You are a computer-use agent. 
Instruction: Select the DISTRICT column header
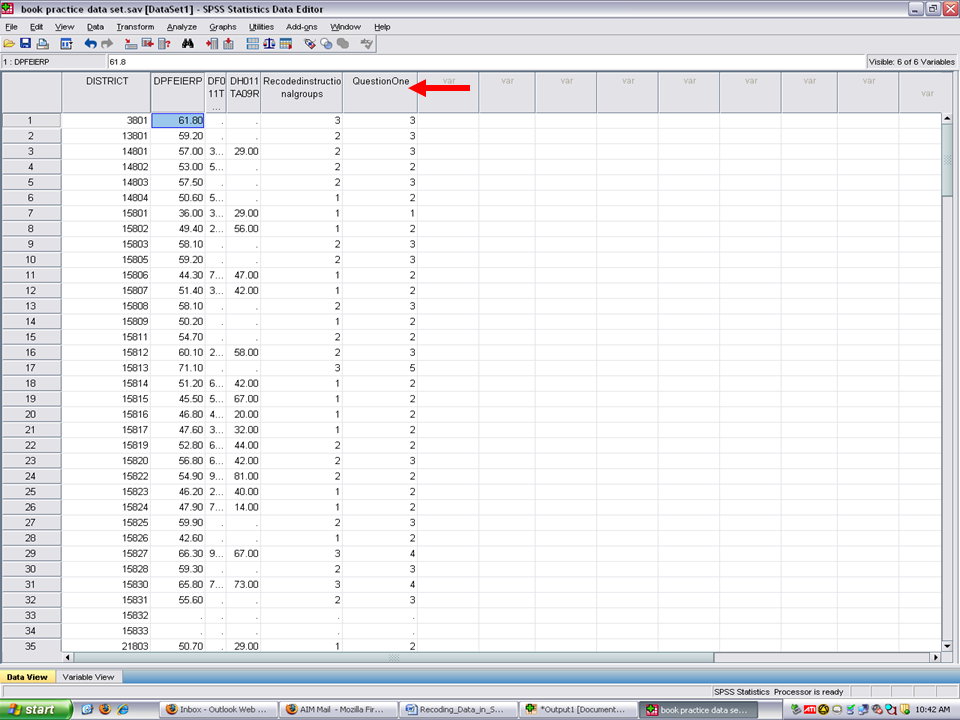tap(106, 82)
